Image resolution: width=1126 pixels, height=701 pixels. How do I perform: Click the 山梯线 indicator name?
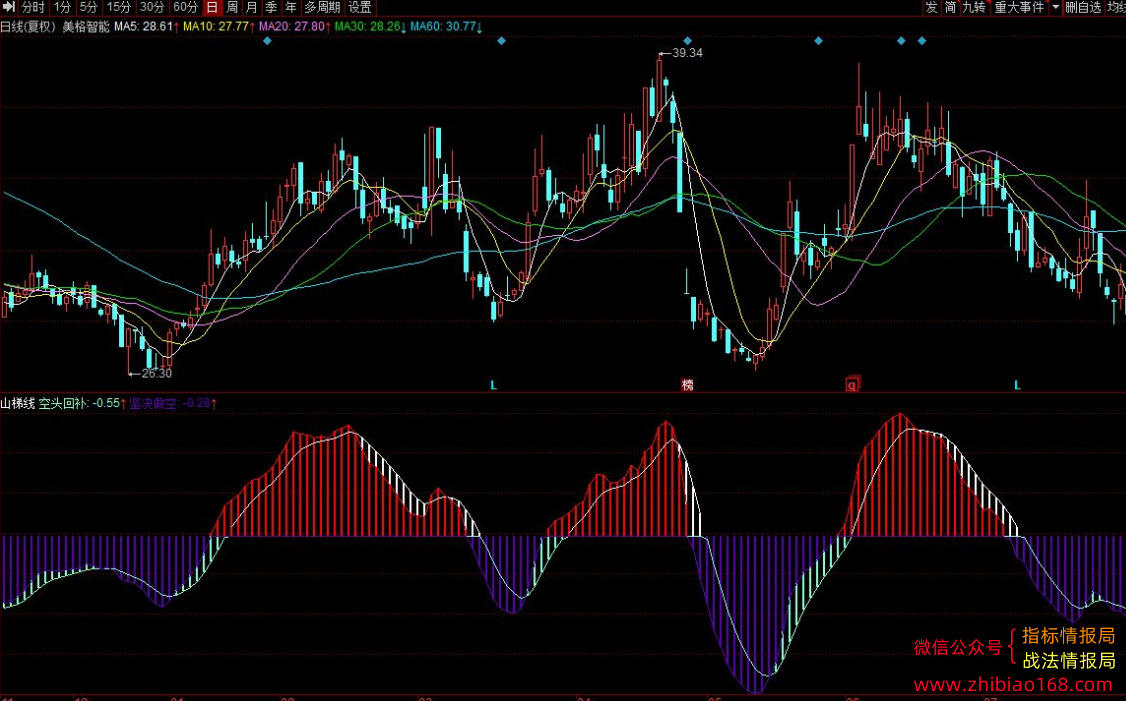17,404
